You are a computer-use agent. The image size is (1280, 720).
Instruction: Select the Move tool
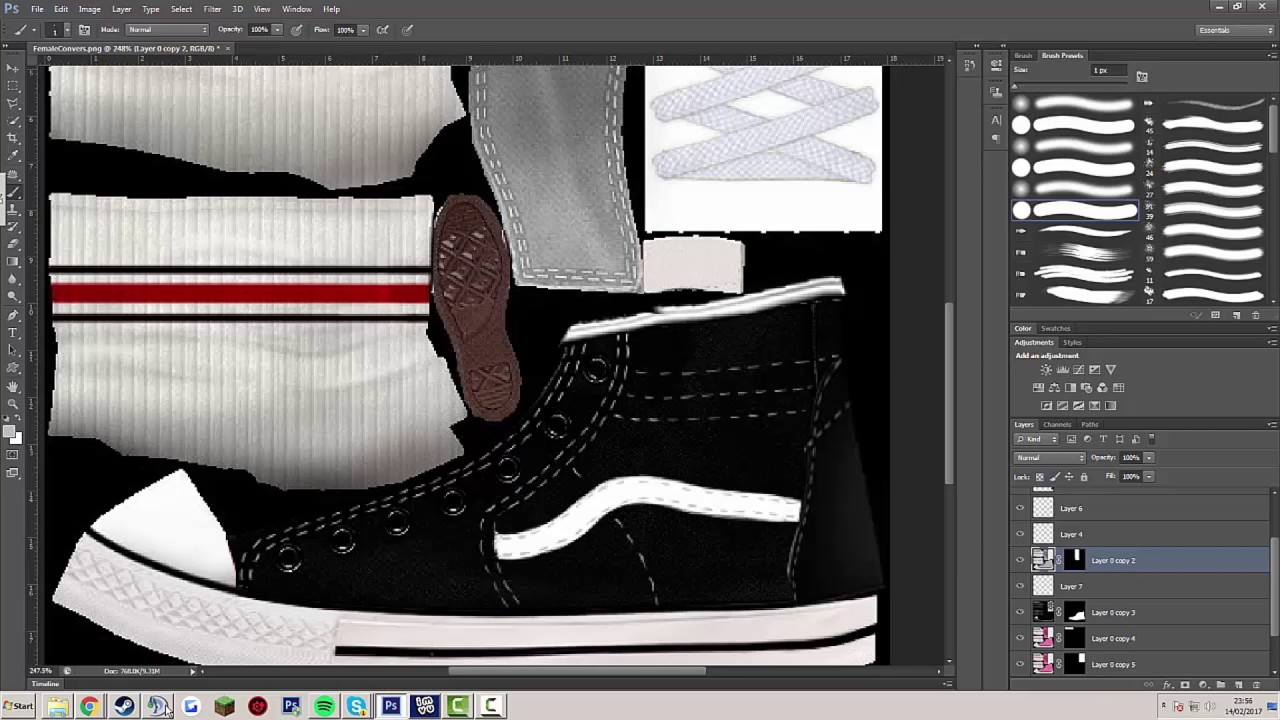13,68
